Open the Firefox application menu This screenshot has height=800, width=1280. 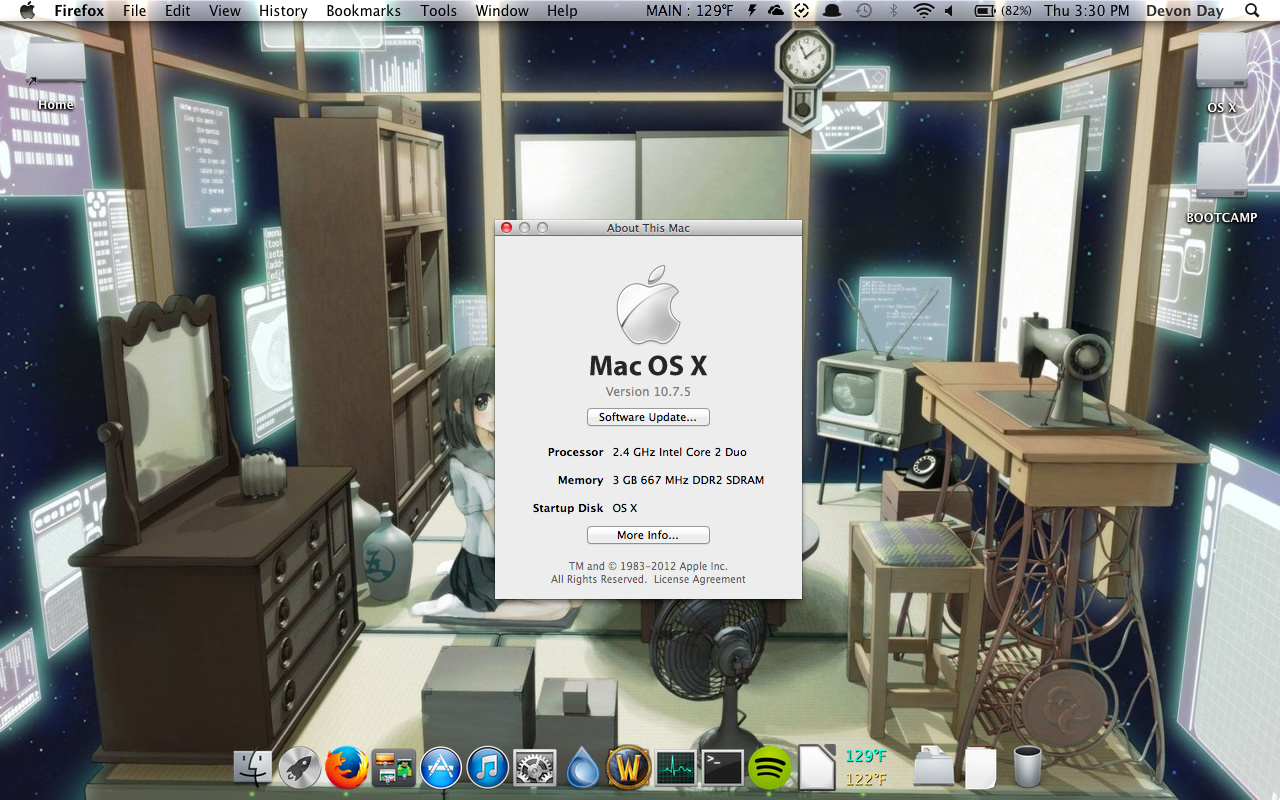79,11
